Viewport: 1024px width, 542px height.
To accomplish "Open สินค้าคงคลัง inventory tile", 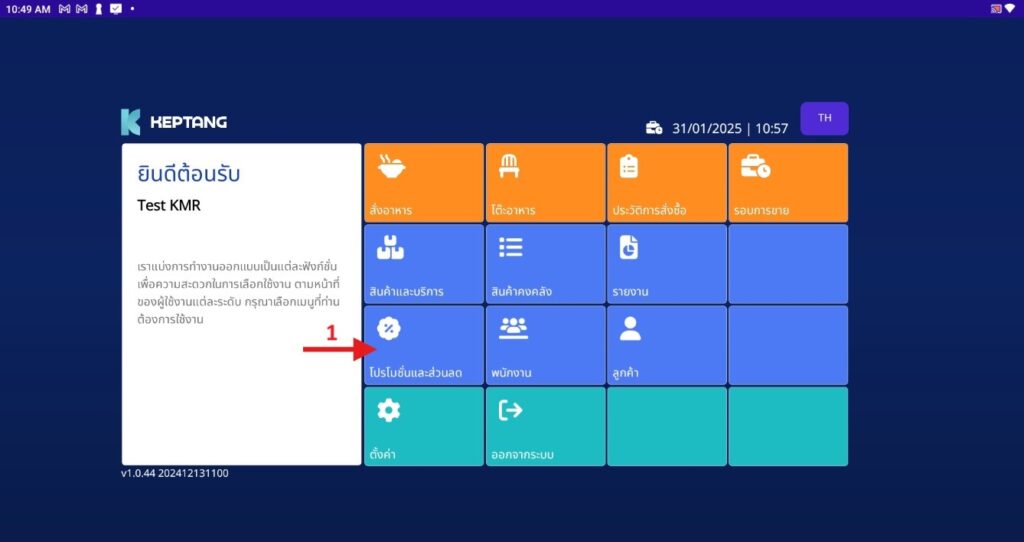I will click(545, 264).
